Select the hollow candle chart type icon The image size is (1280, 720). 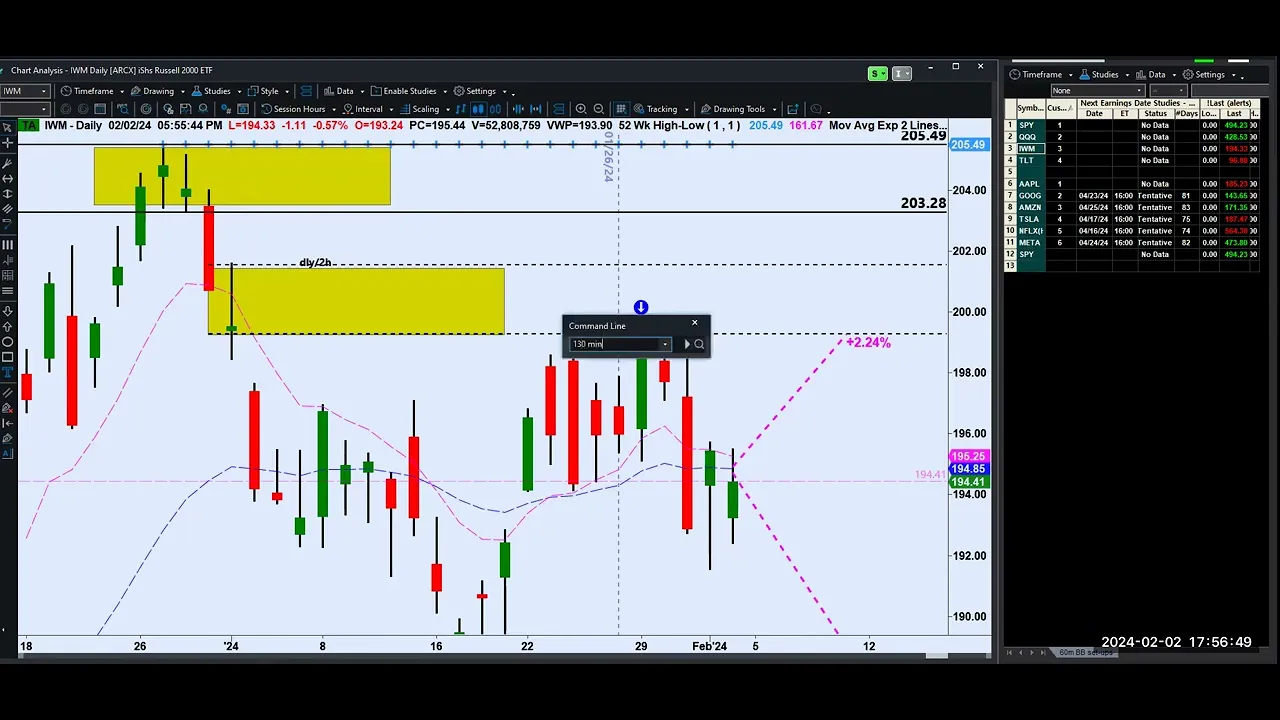pyautogui.click(x=495, y=109)
